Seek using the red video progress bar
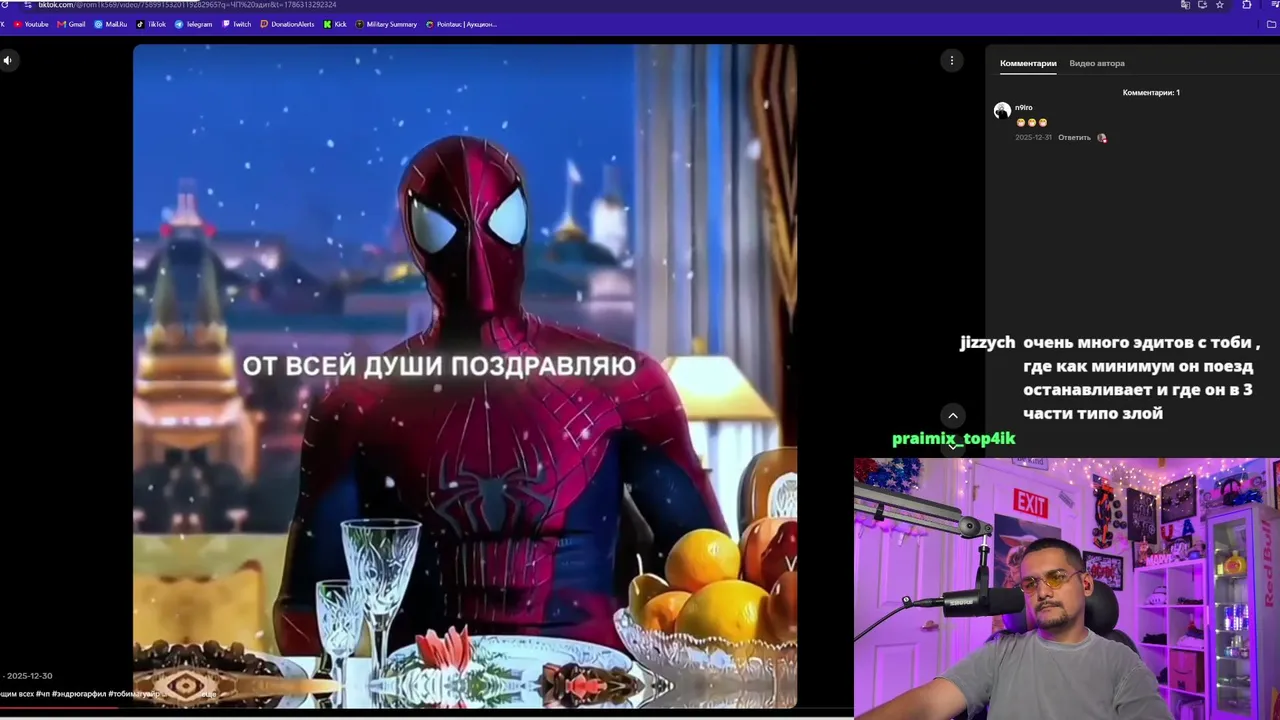 pyautogui.click(x=60, y=709)
